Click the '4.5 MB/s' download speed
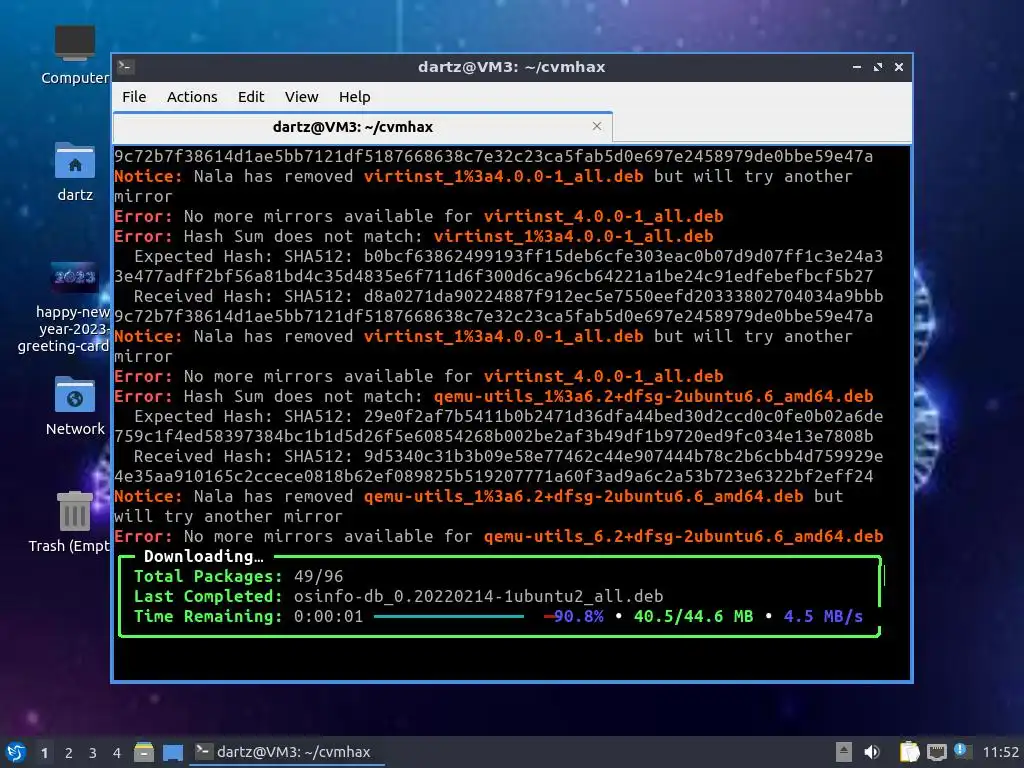Image resolution: width=1024 pixels, height=768 pixels. 823,616
